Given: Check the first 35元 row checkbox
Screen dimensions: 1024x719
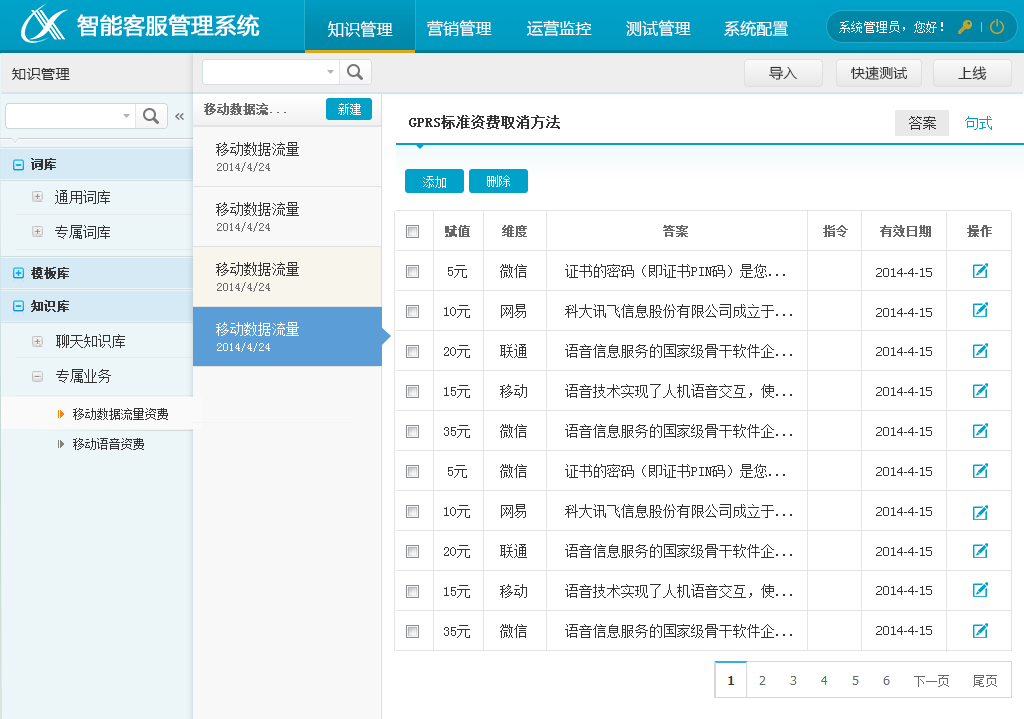Looking at the screenshot, I should tap(413, 431).
